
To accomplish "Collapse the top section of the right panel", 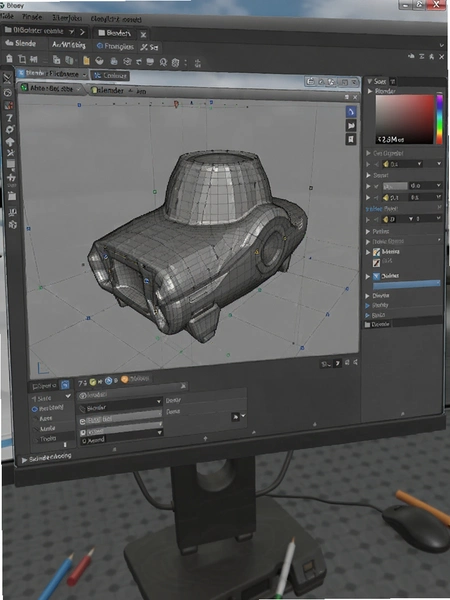I will click(x=370, y=81).
